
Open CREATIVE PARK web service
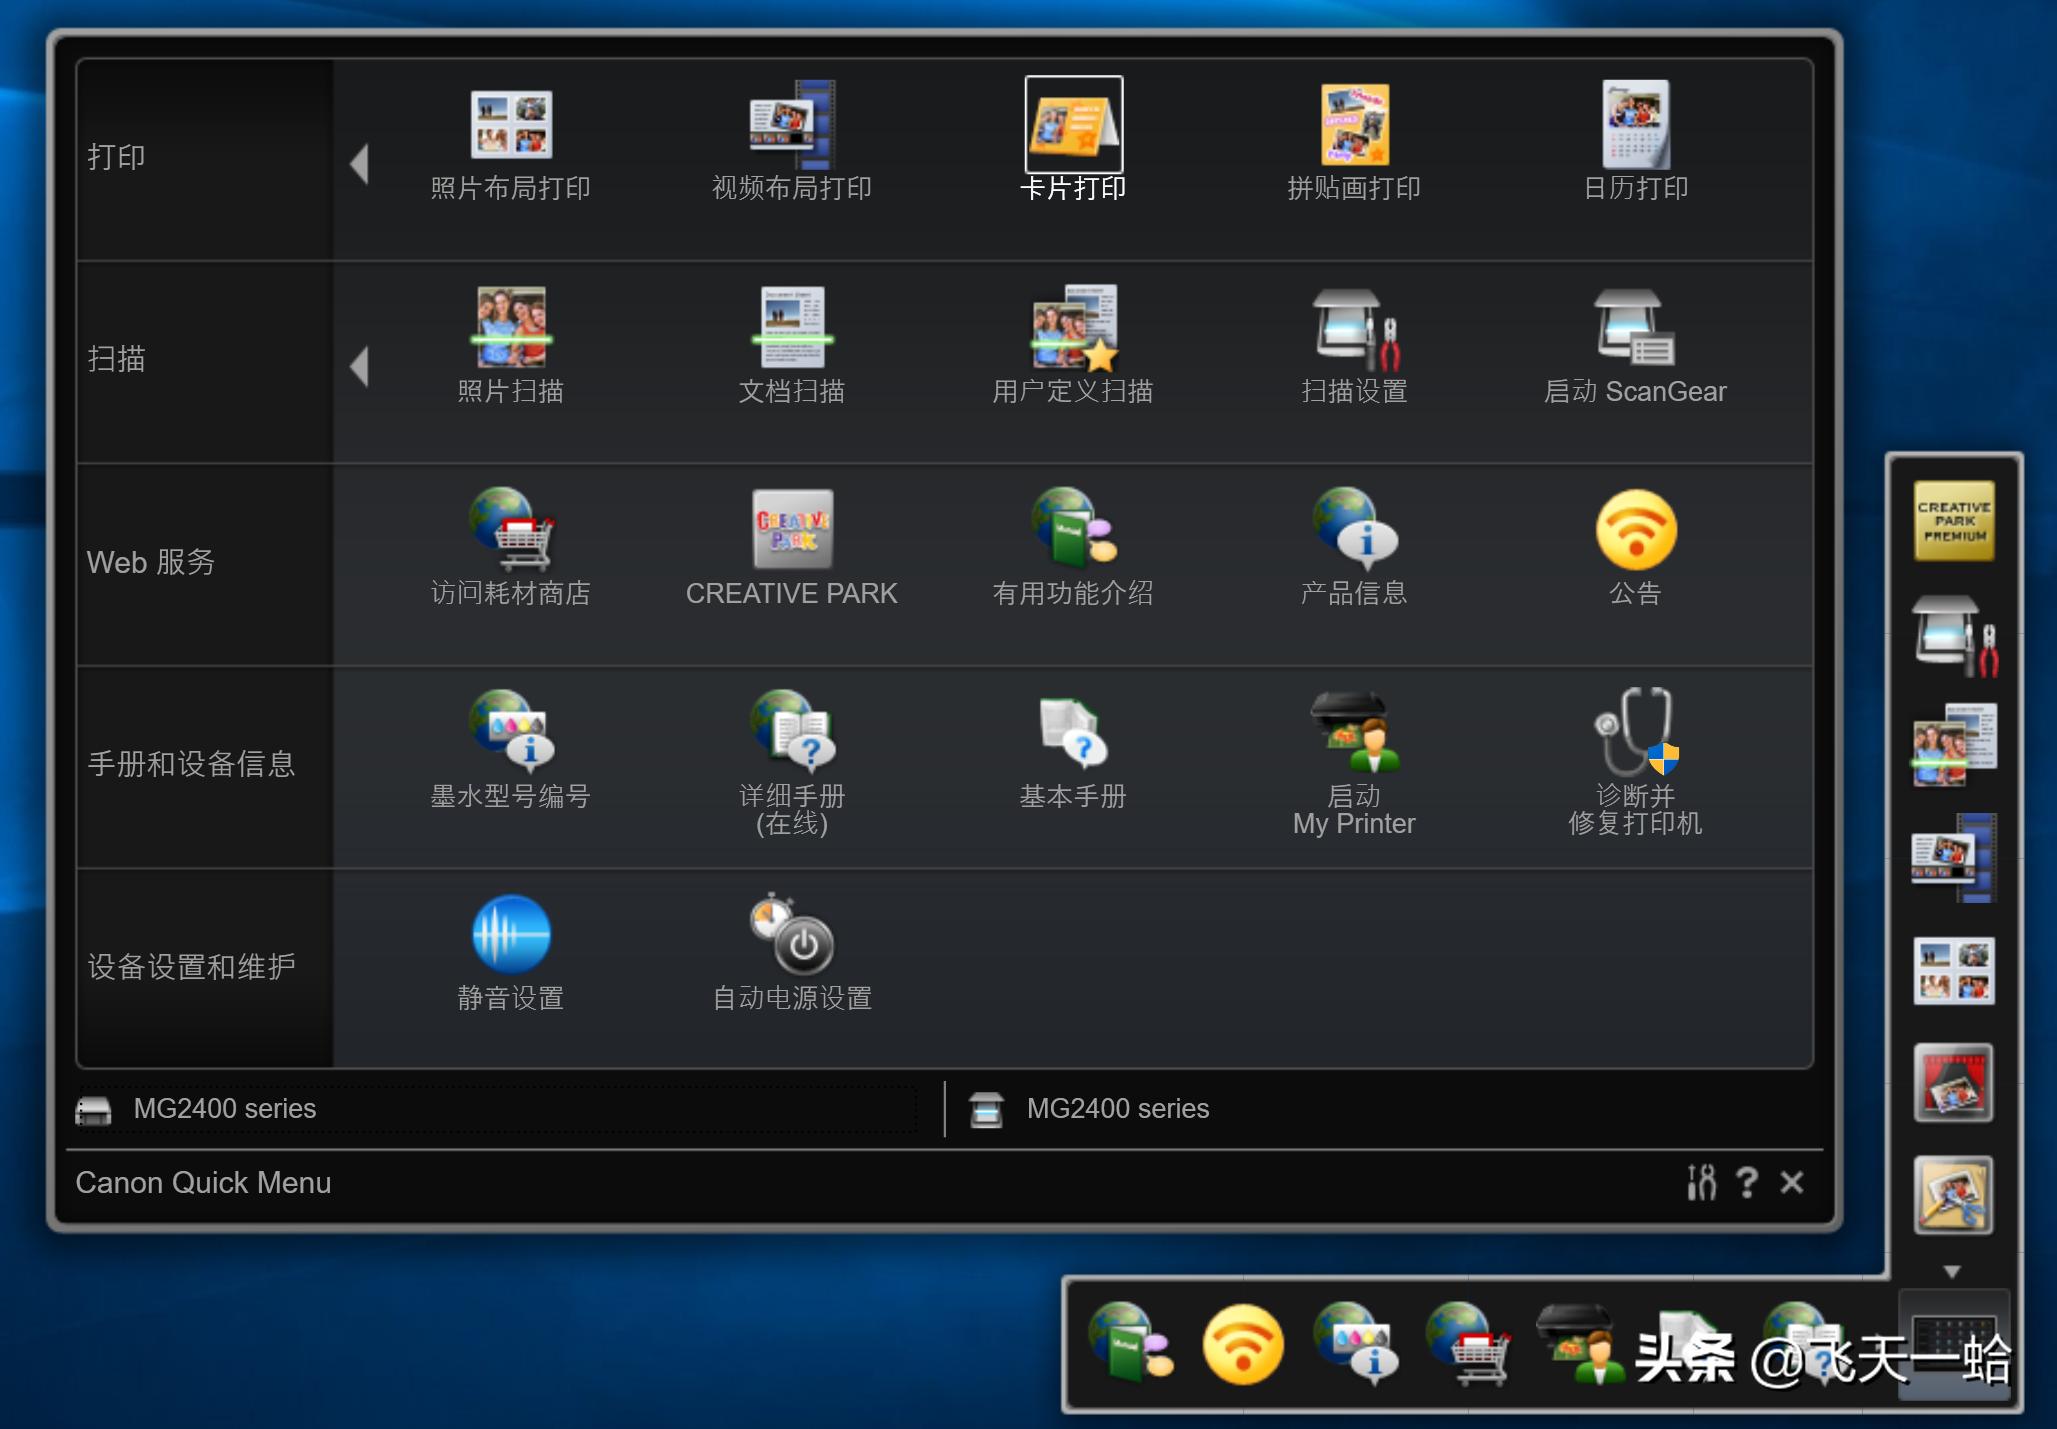click(x=791, y=530)
